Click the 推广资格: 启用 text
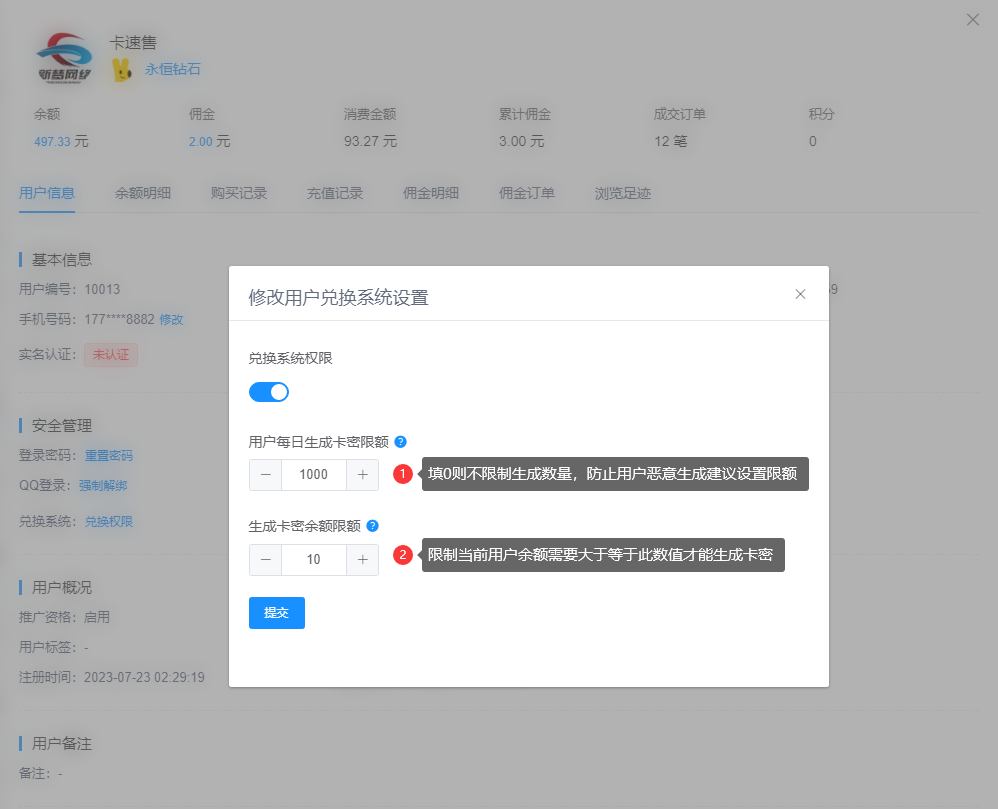This screenshot has height=809, width=998. (x=64, y=617)
